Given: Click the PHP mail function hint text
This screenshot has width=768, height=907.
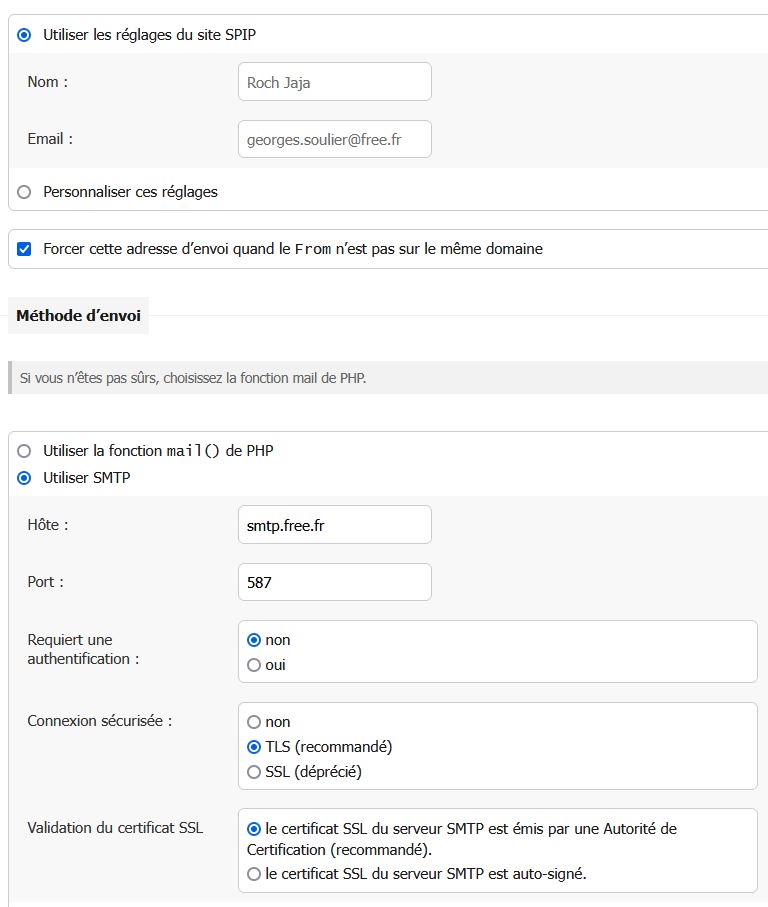Looking at the screenshot, I should (x=193, y=378).
